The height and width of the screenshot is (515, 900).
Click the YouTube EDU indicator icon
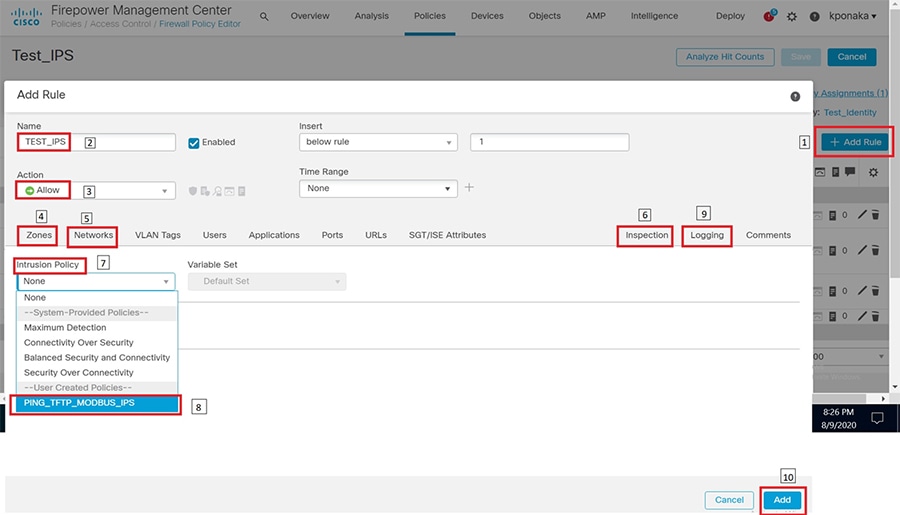tap(230, 191)
